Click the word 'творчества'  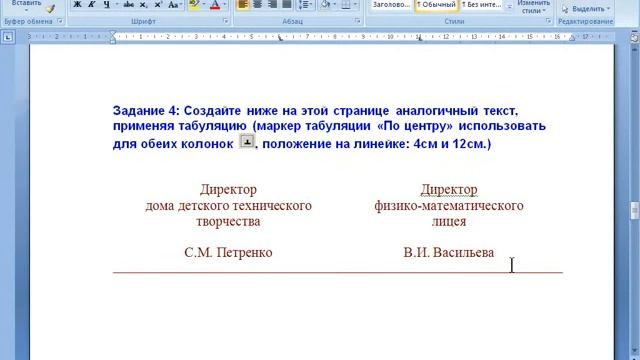point(228,222)
